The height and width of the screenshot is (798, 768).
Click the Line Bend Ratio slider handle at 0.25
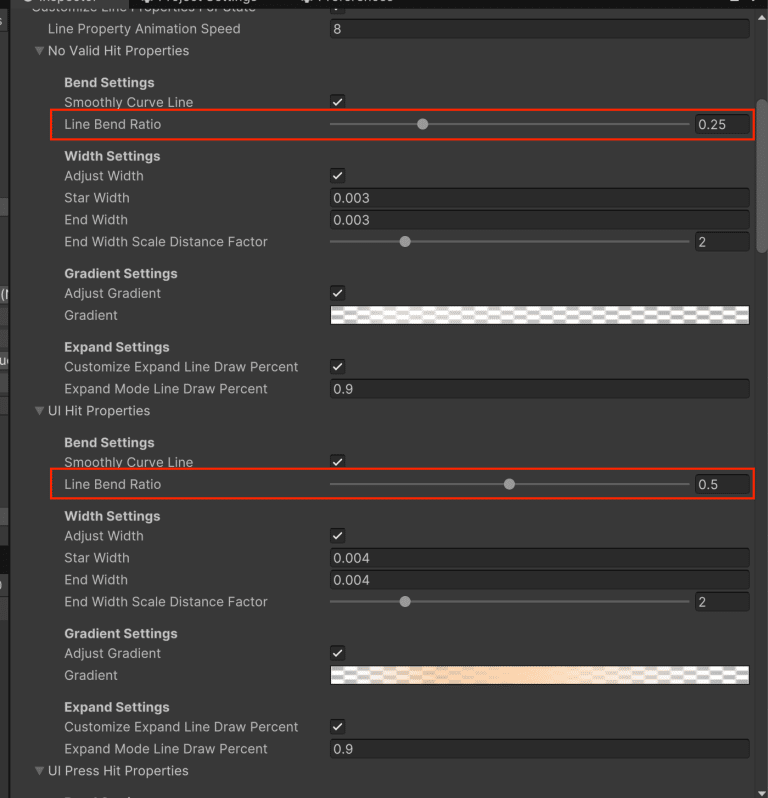(422, 125)
